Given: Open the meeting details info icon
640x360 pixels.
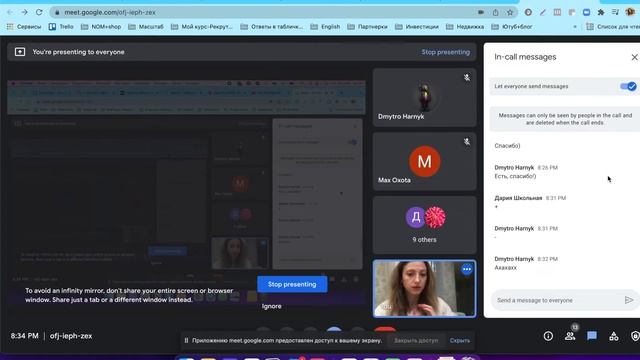Looking at the screenshot, I should click(548, 336).
